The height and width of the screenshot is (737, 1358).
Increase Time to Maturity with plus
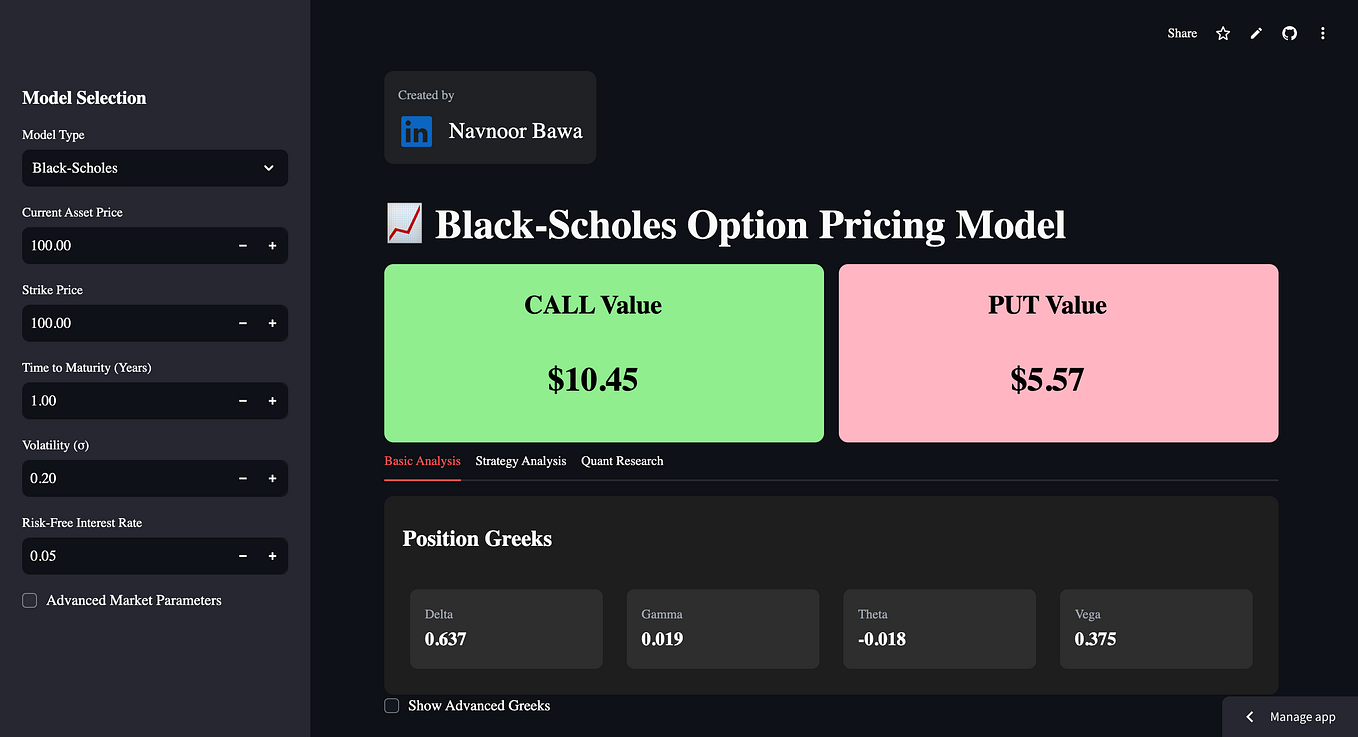[272, 401]
